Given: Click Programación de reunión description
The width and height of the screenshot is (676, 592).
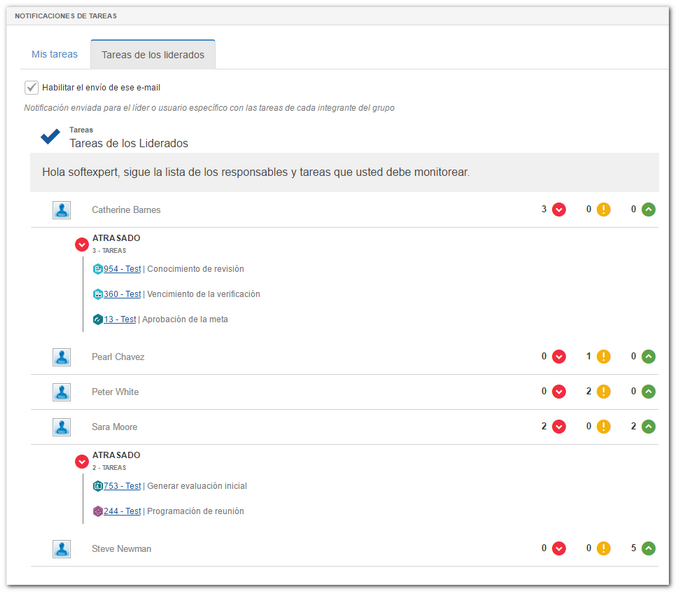Looking at the screenshot, I should [x=196, y=511].
